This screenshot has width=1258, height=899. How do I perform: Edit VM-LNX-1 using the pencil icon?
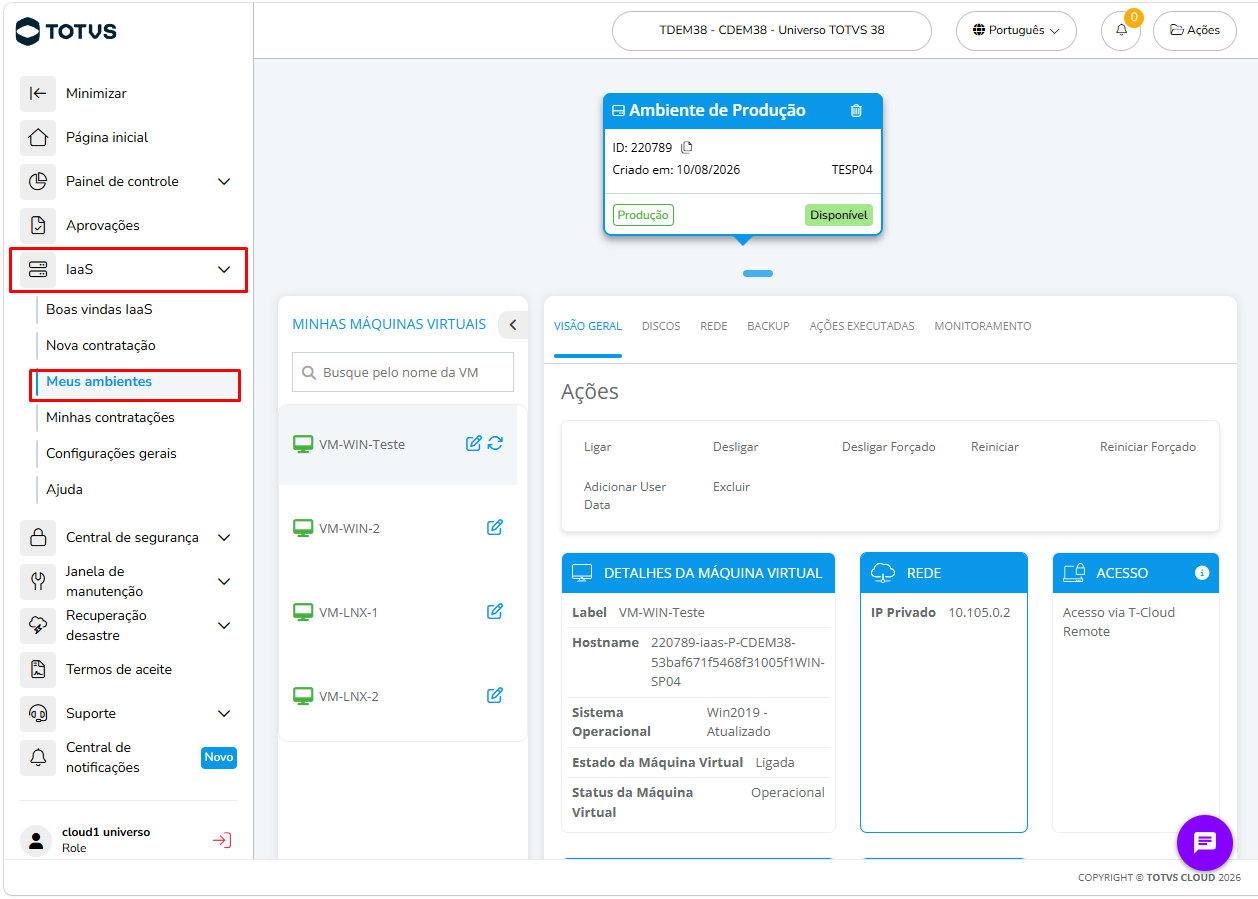495,611
